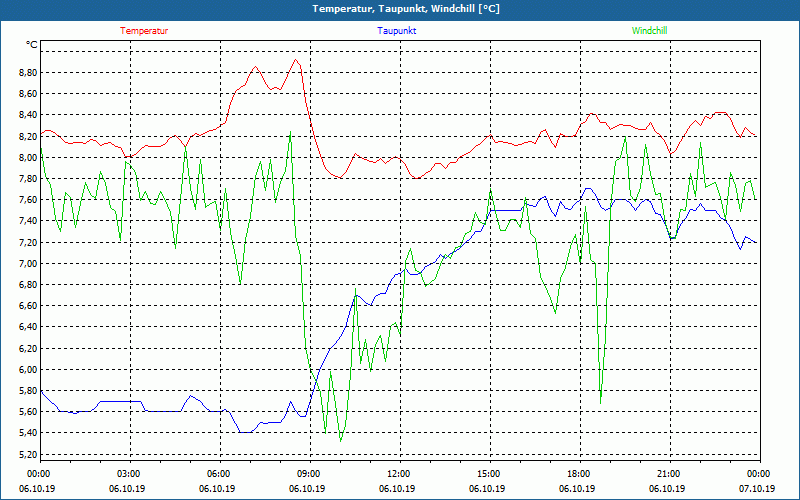The width and height of the screenshot is (800, 500).
Task: Click the 18:00 time axis label
Action: point(578,473)
